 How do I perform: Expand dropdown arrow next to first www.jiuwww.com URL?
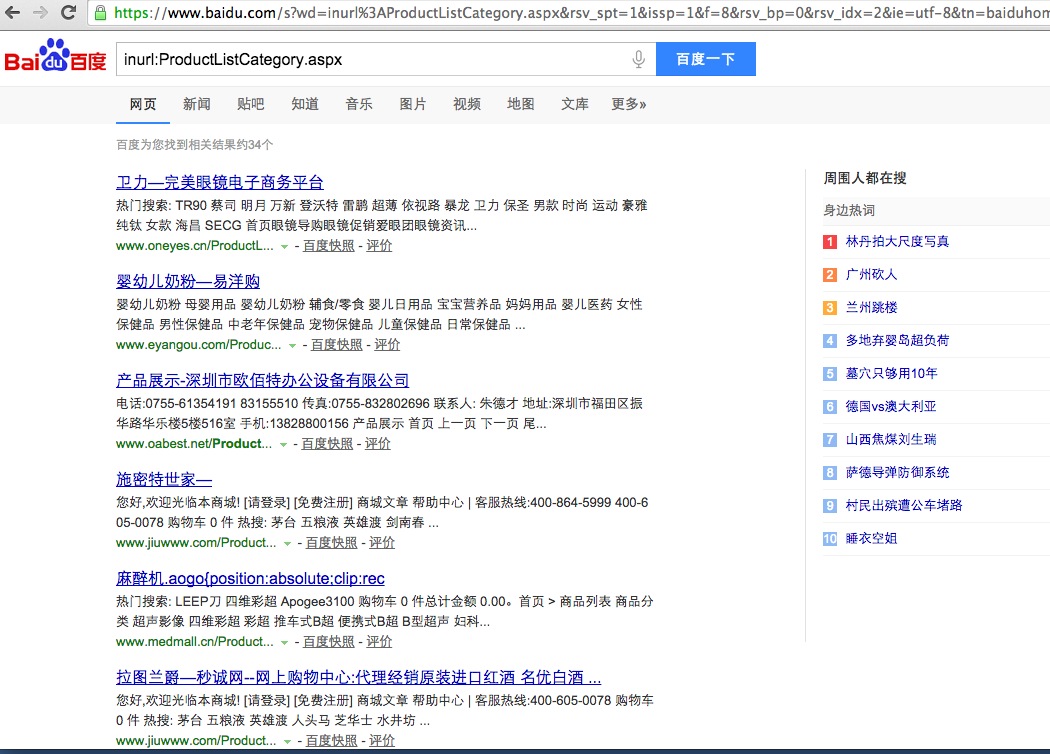point(287,544)
